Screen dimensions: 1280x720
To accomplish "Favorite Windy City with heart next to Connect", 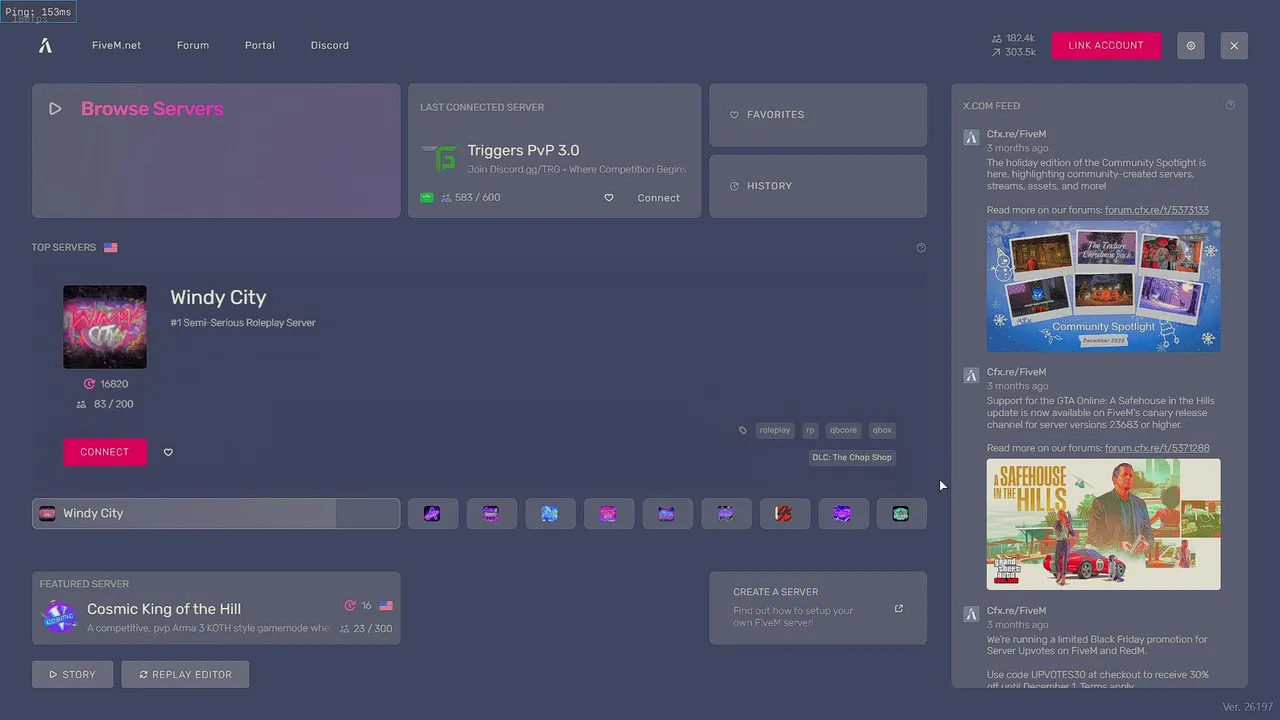I will (x=168, y=453).
